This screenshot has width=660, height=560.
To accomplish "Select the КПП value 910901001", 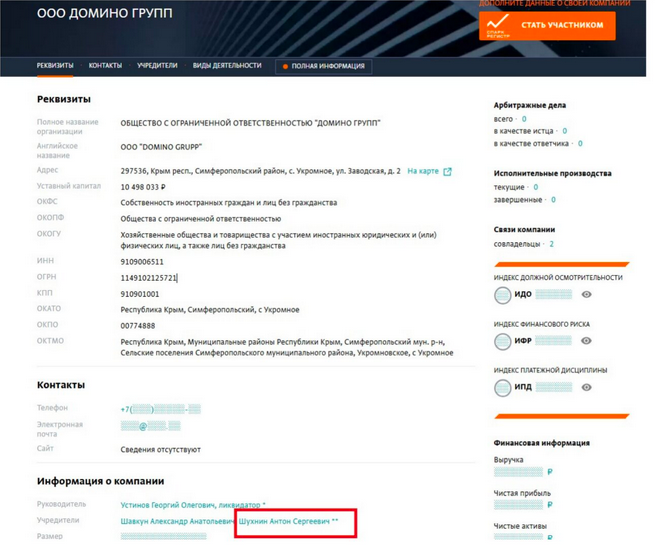I will [x=140, y=294].
